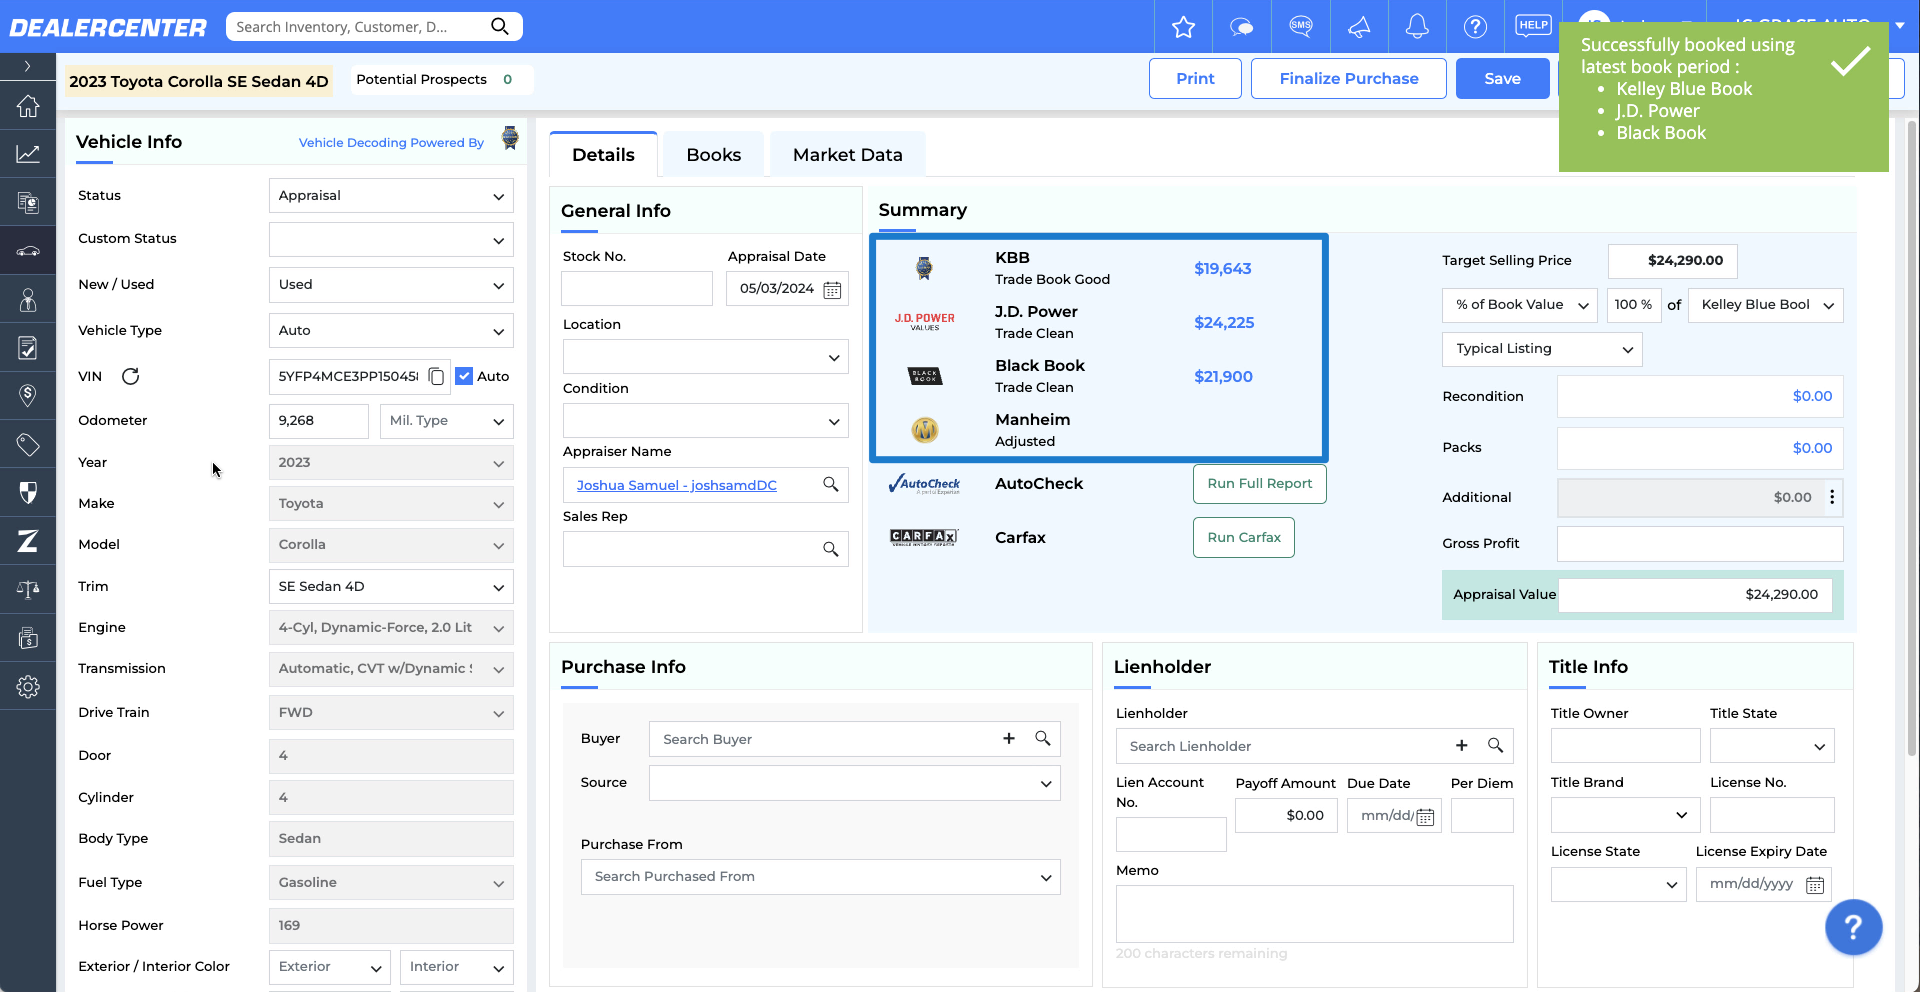The image size is (1920, 992).
Task: Click the Finalize Purchase button
Action: [1348, 79]
